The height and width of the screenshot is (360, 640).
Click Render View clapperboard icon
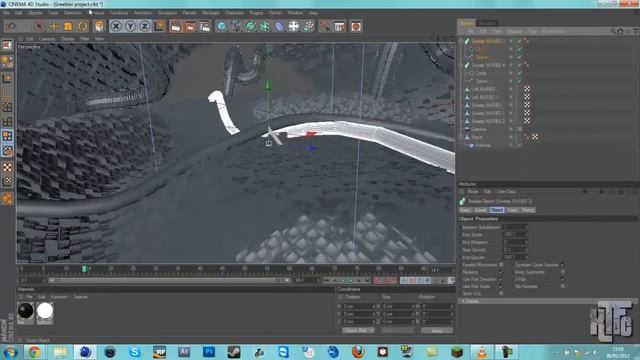click(x=176, y=27)
